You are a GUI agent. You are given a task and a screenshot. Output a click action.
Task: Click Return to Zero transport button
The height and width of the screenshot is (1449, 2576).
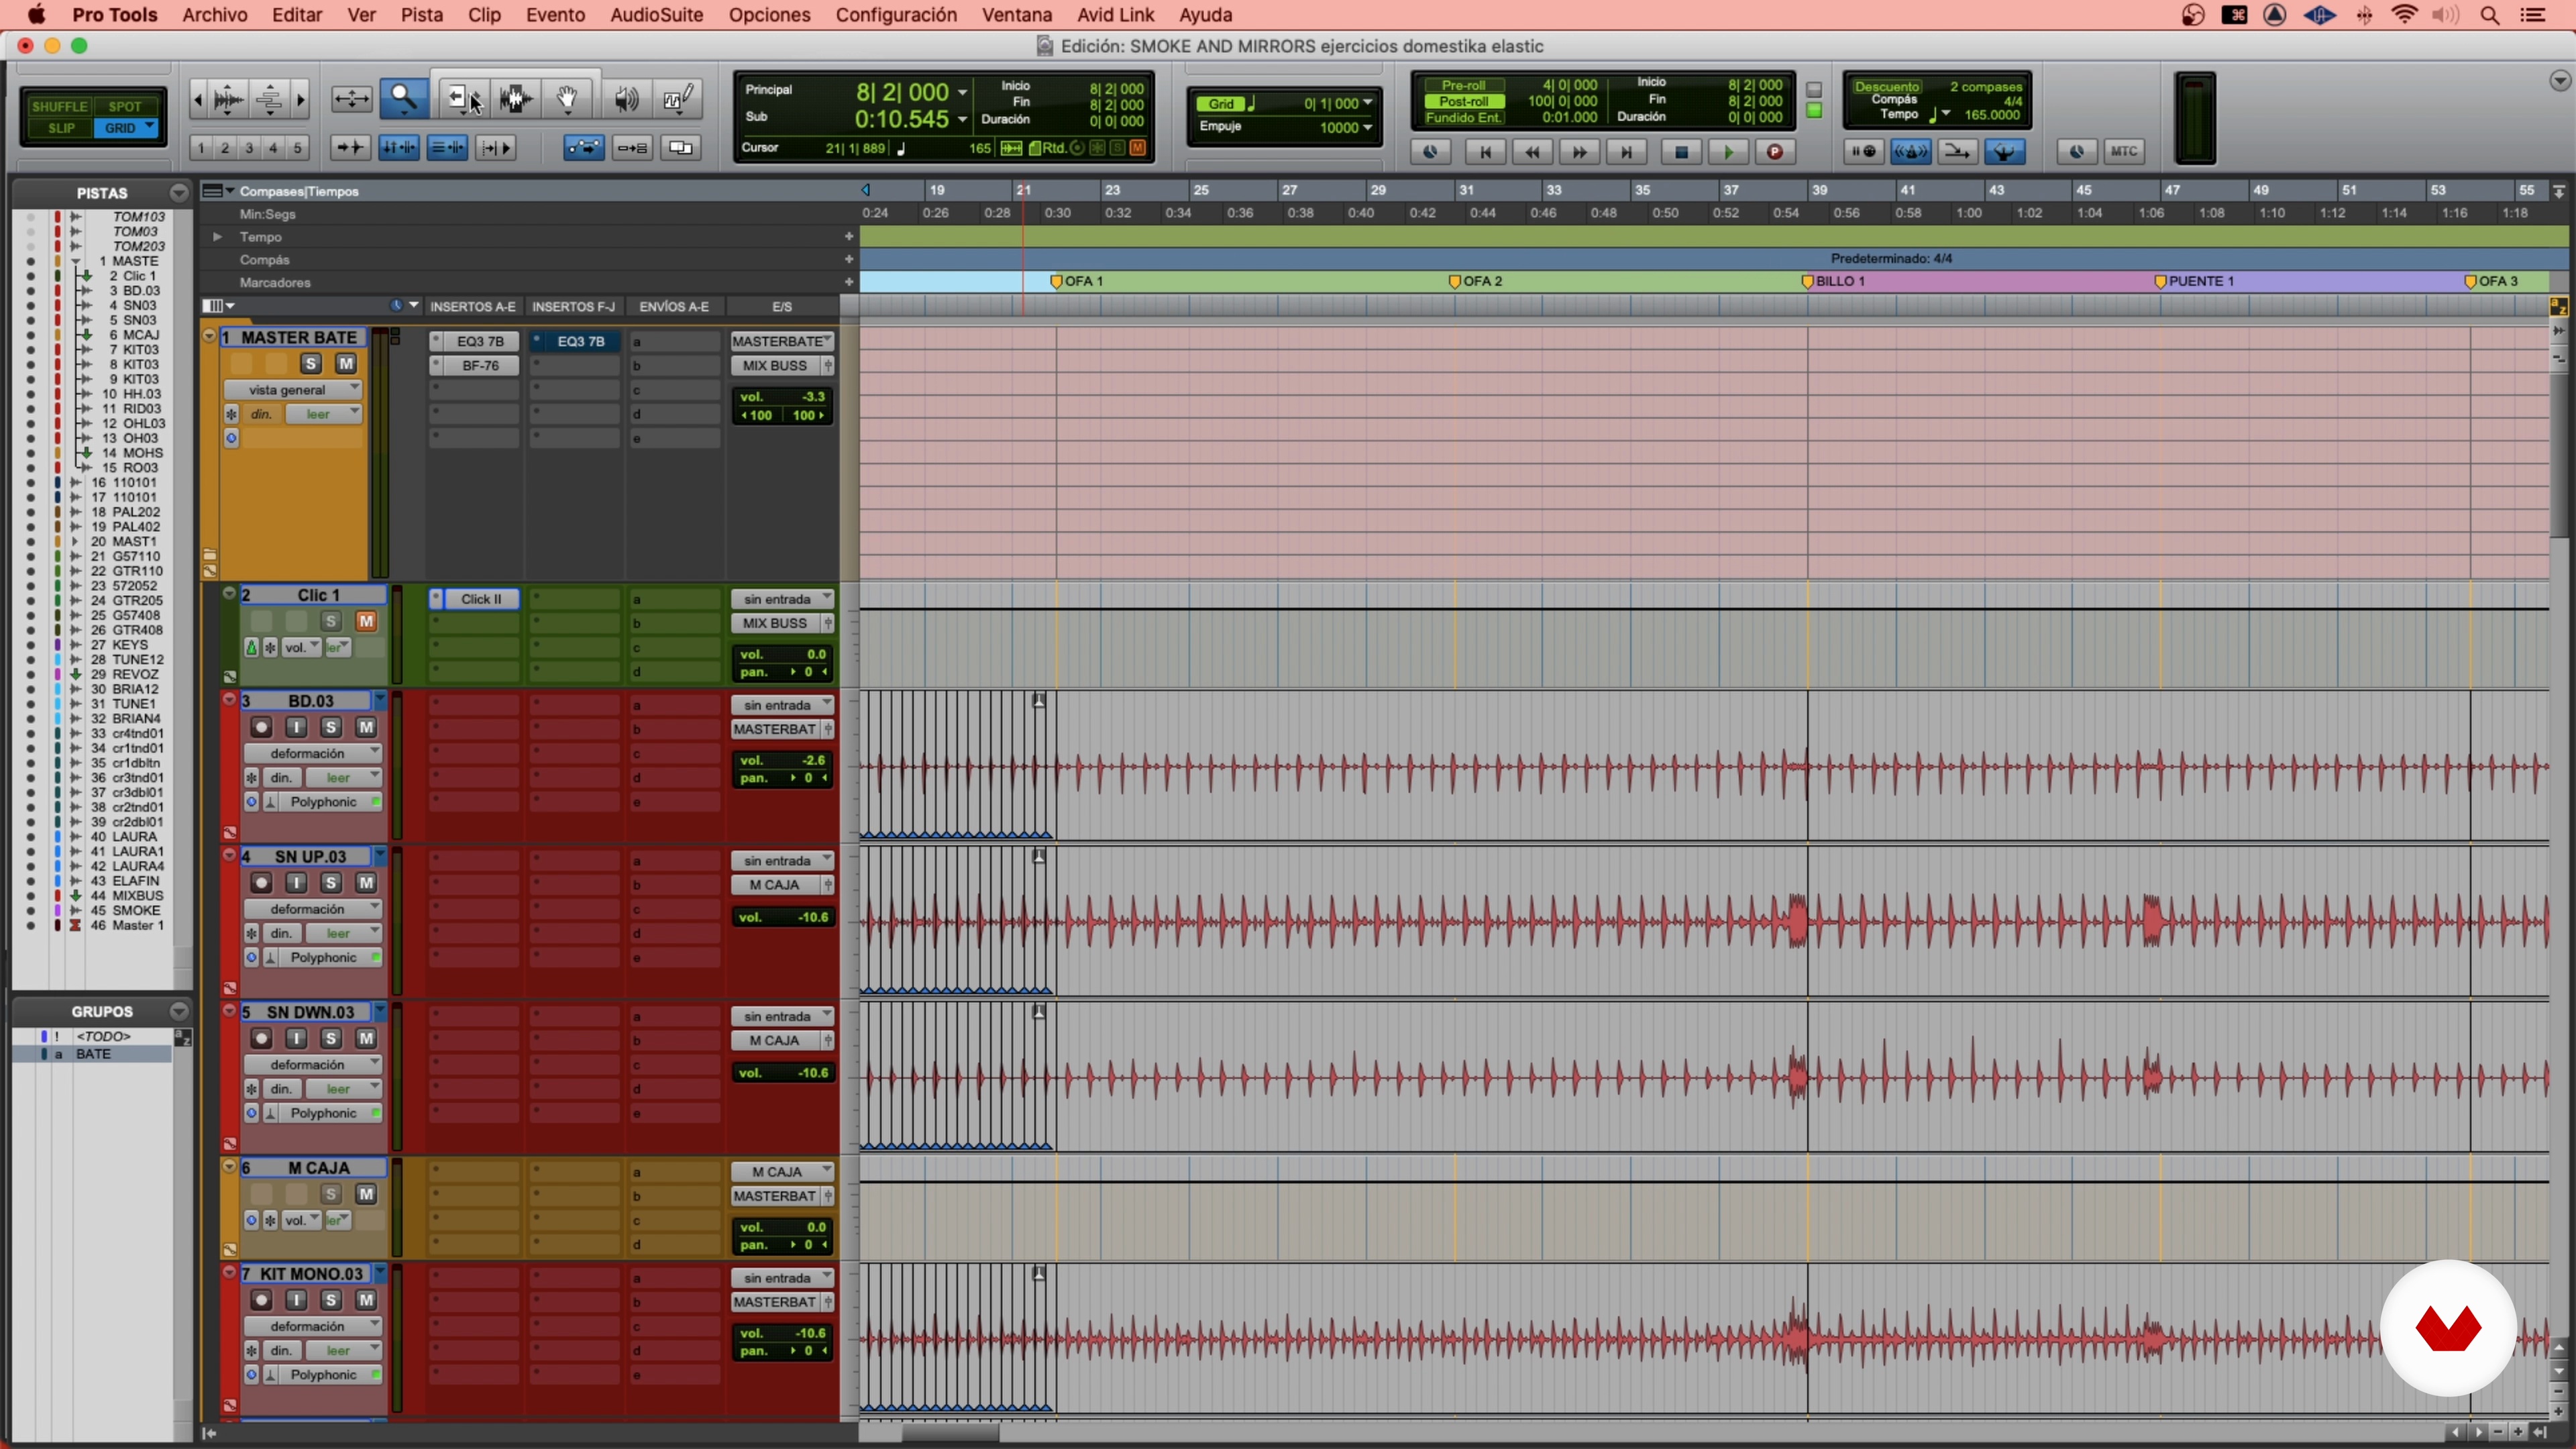[x=1485, y=152]
